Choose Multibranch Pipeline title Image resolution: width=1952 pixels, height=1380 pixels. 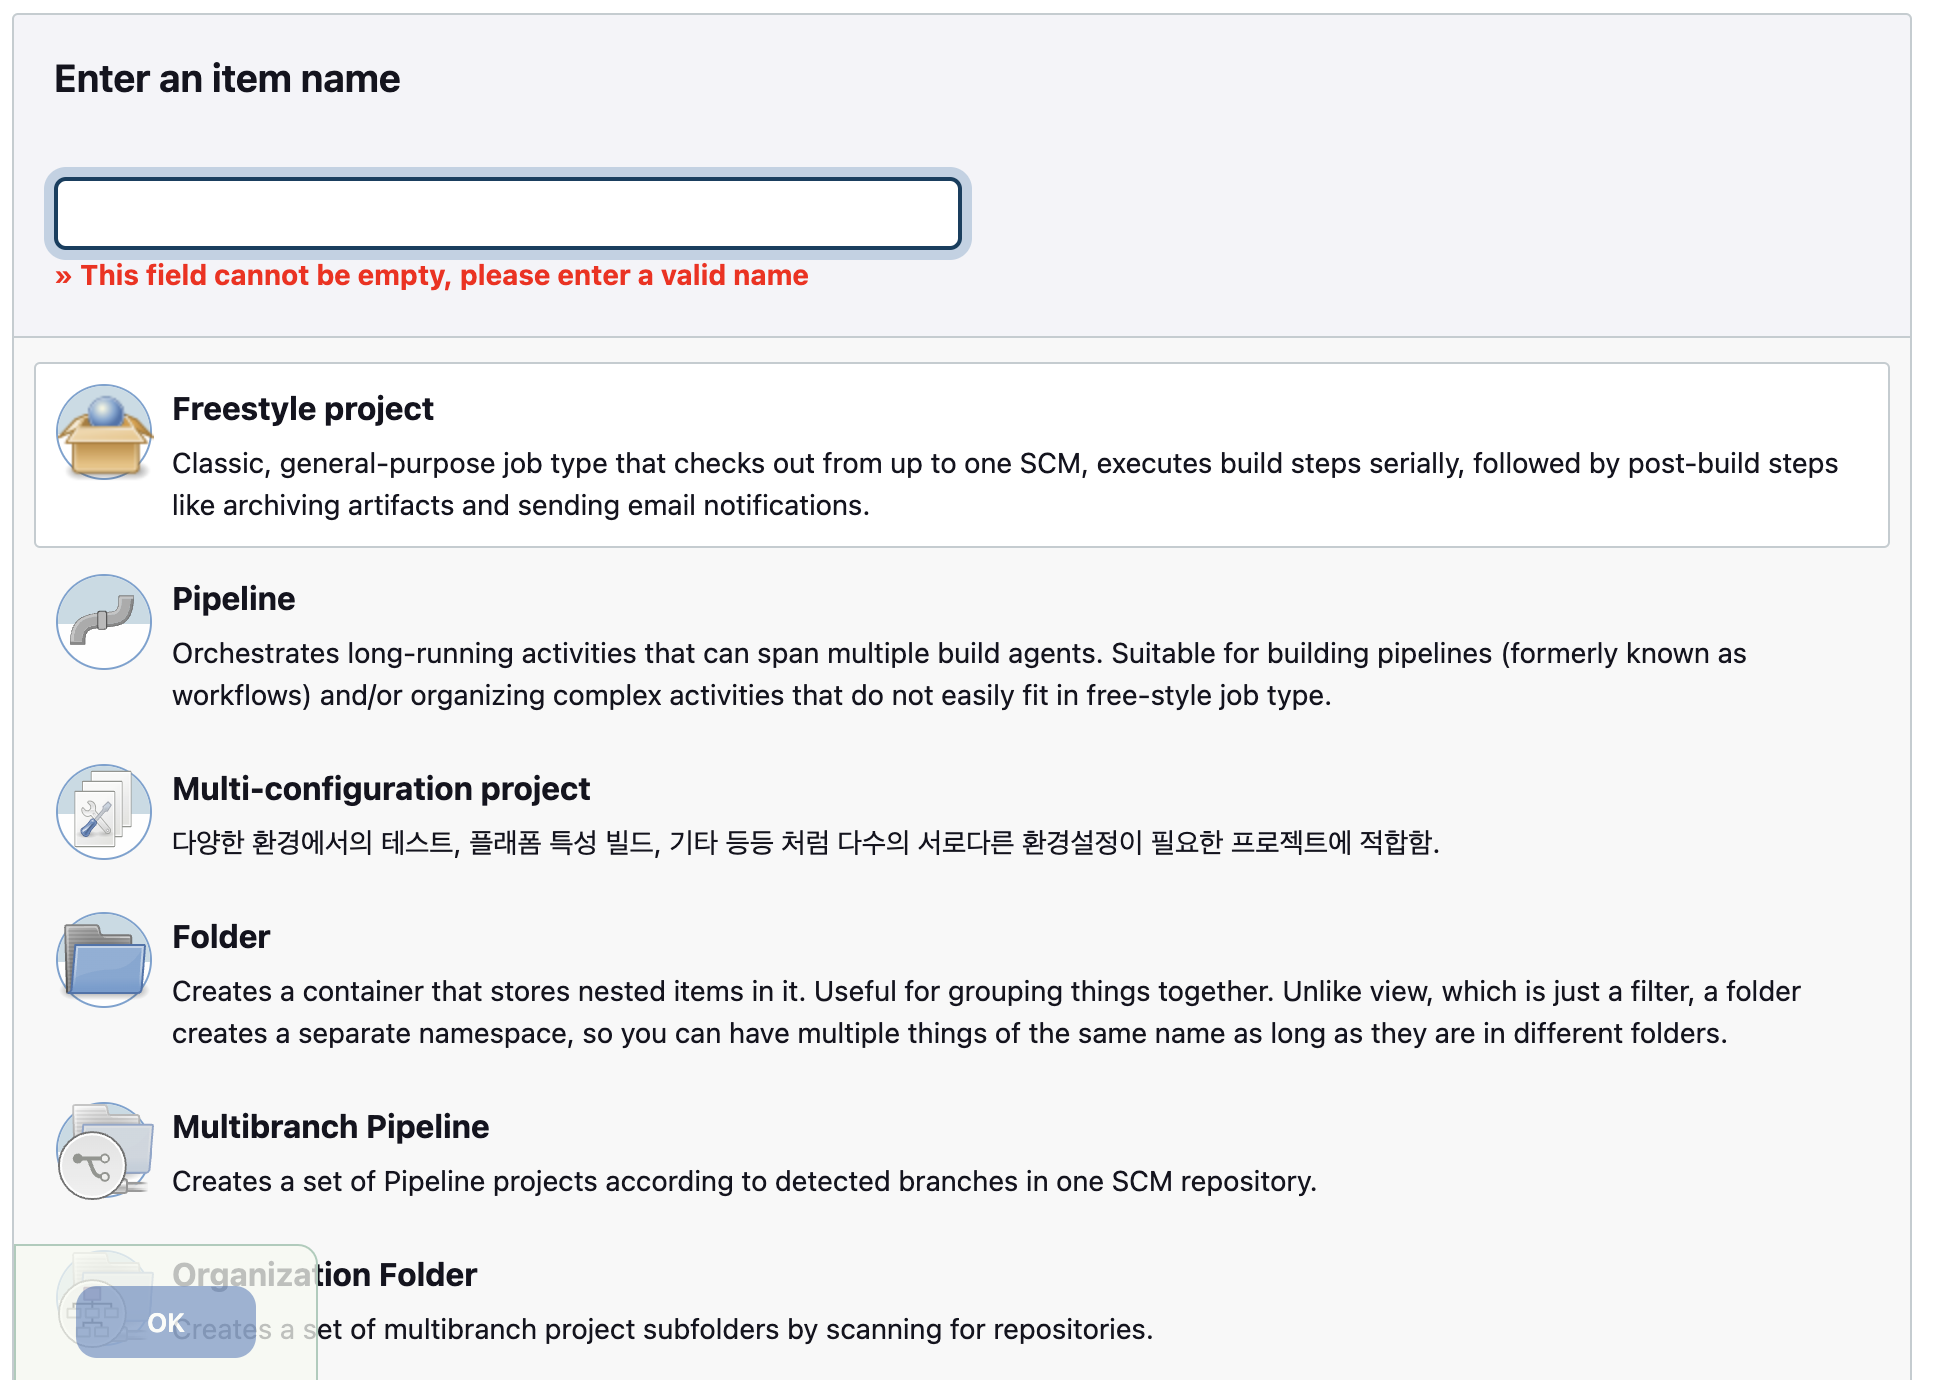[330, 1127]
